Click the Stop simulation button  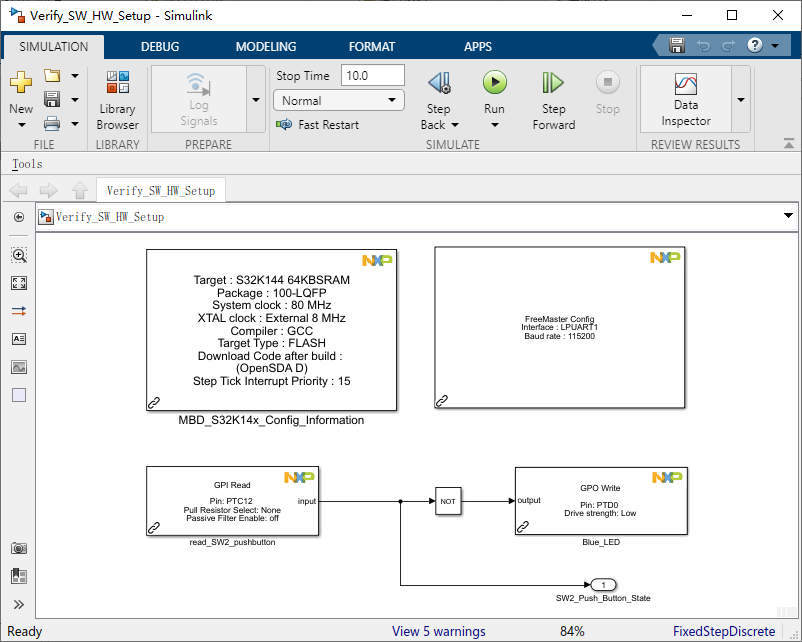(x=608, y=92)
